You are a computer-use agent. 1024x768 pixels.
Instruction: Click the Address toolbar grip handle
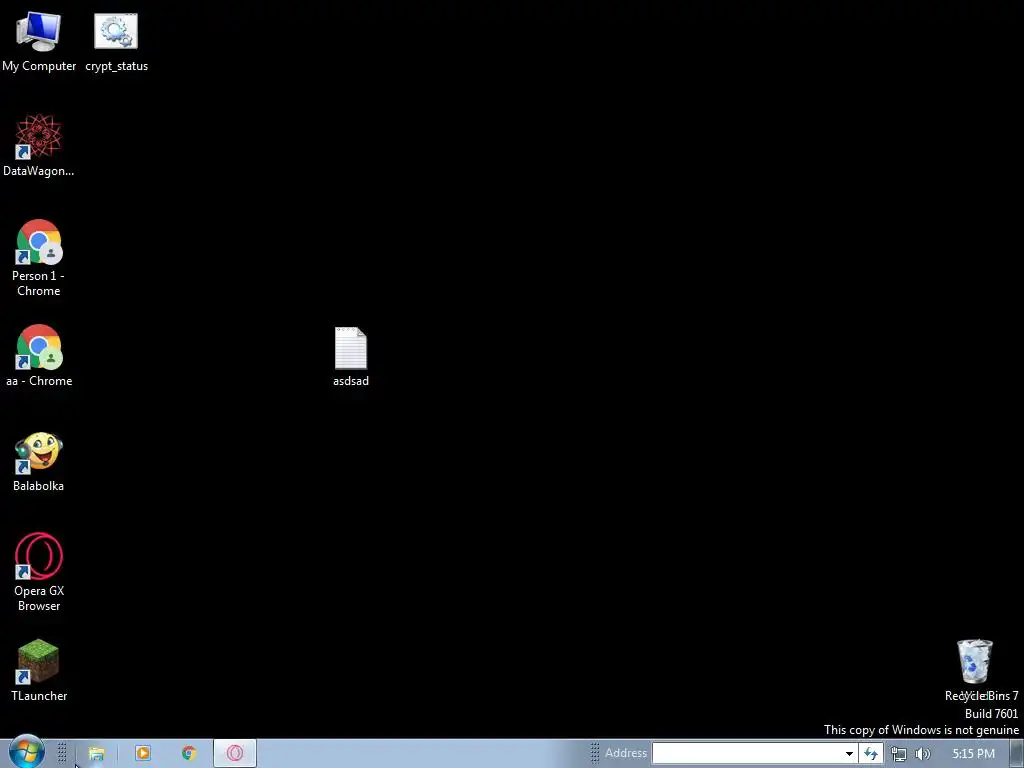pos(594,753)
